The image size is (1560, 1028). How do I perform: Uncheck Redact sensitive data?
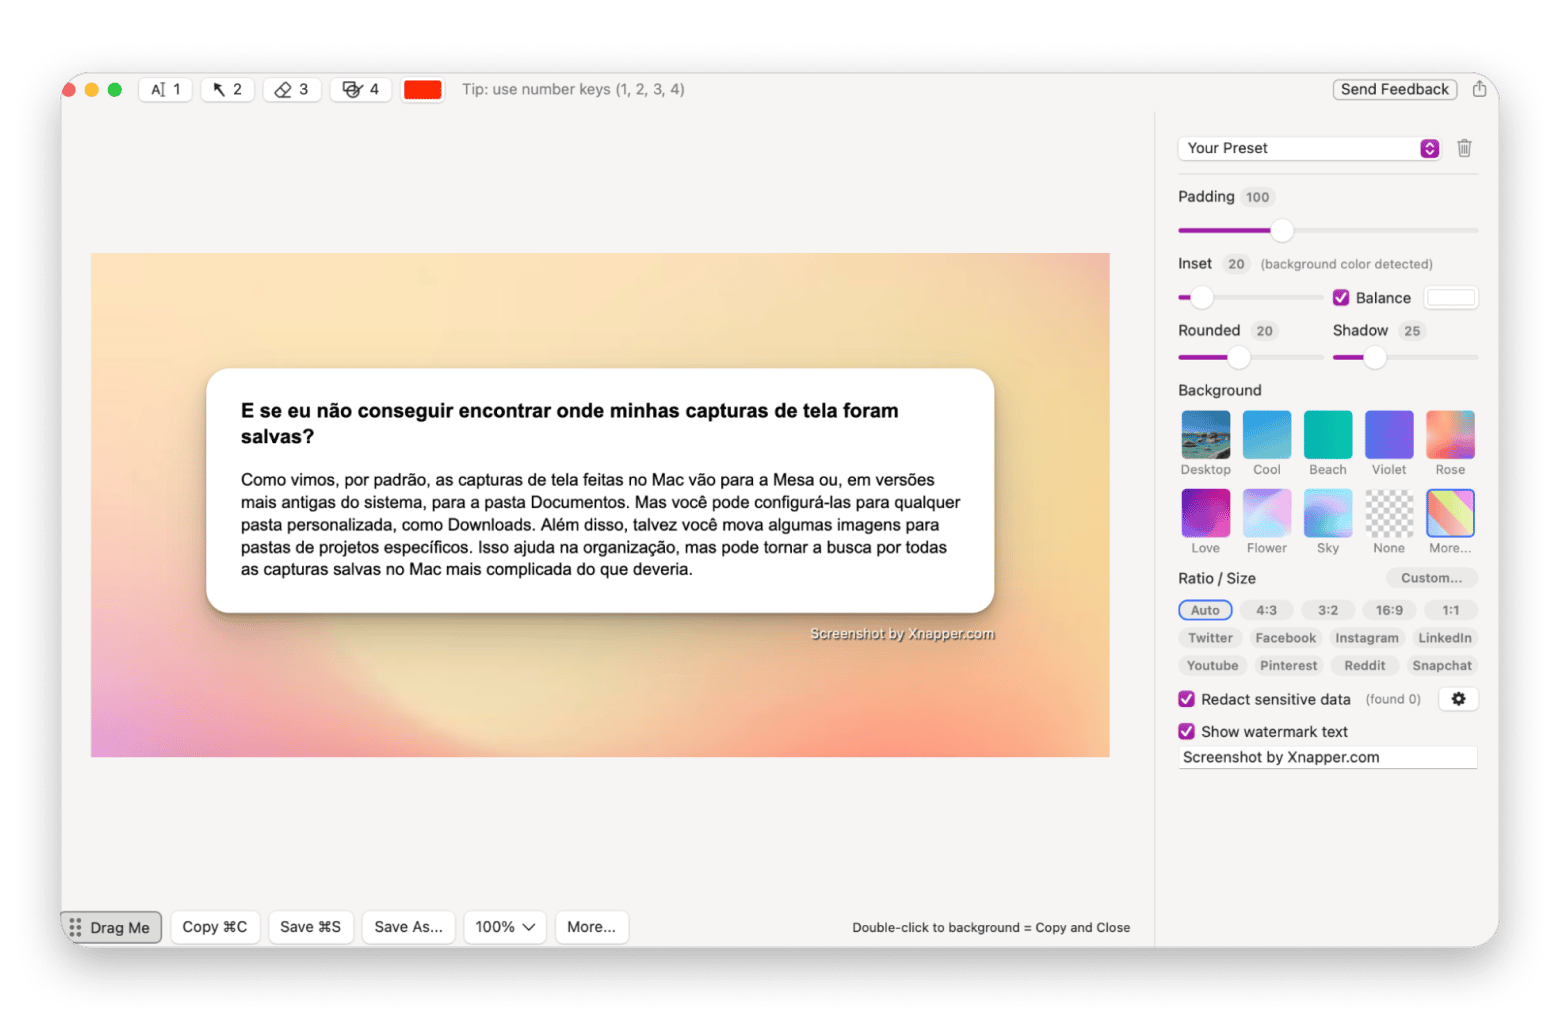[1186, 699]
